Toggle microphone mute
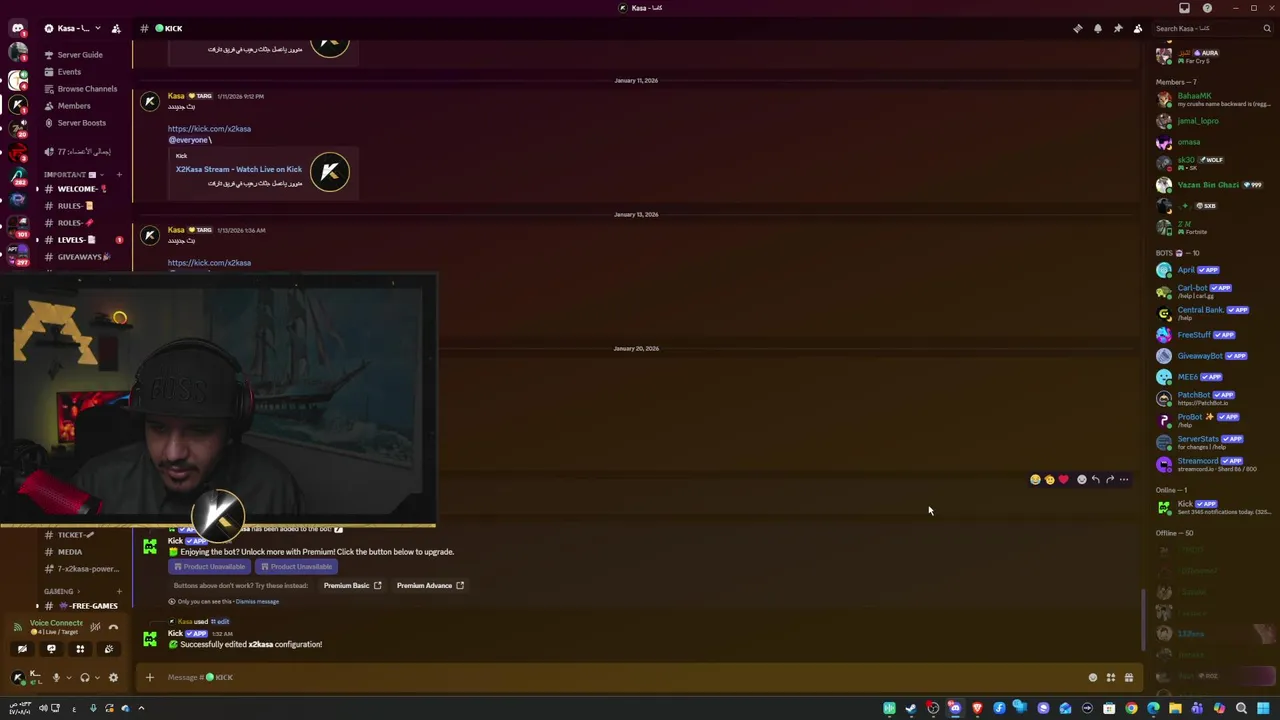Image resolution: width=1280 pixels, height=720 pixels. click(56, 677)
